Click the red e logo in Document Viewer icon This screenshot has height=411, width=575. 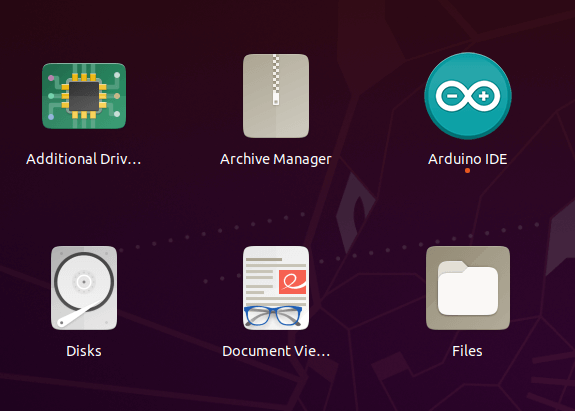(x=292, y=282)
